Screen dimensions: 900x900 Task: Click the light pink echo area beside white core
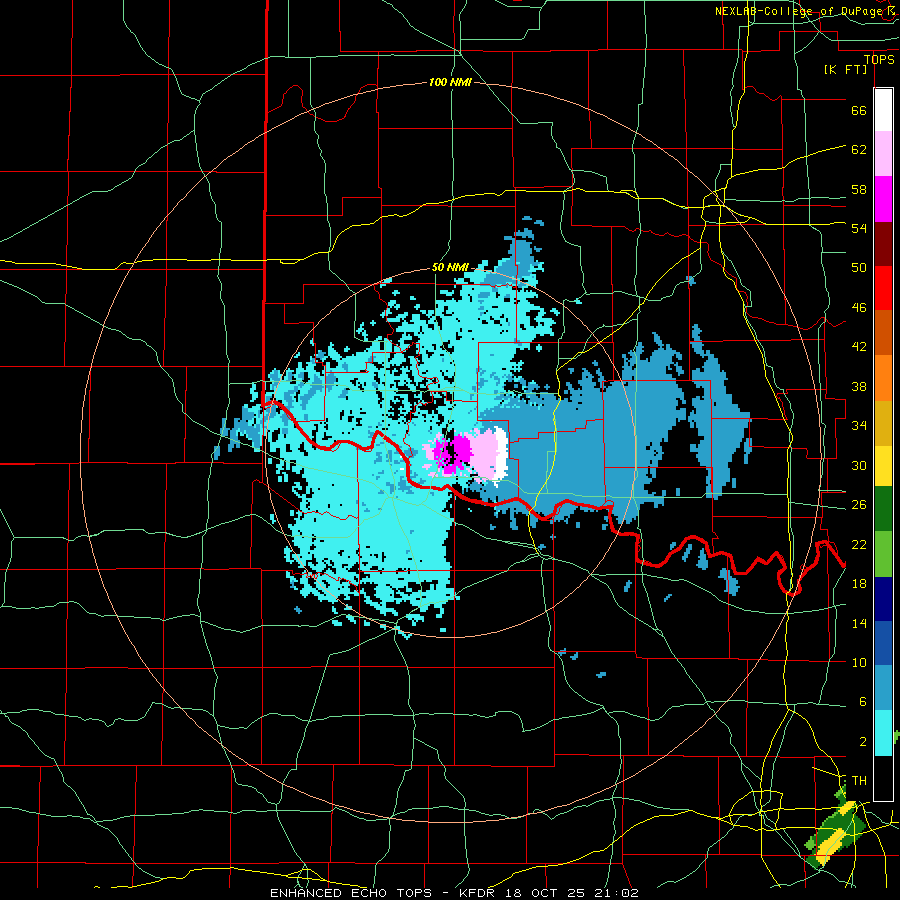tap(483, 455)
